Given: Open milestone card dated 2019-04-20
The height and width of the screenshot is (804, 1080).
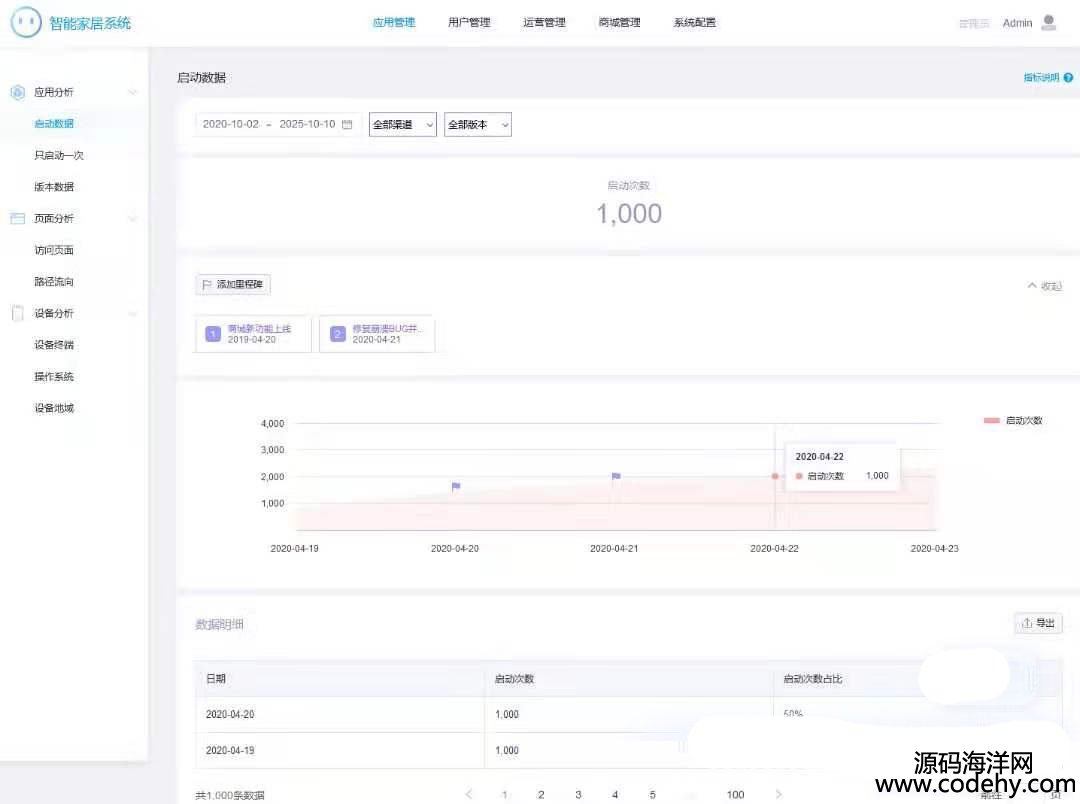Looking at the screenshot, I should tap(253, 334).
